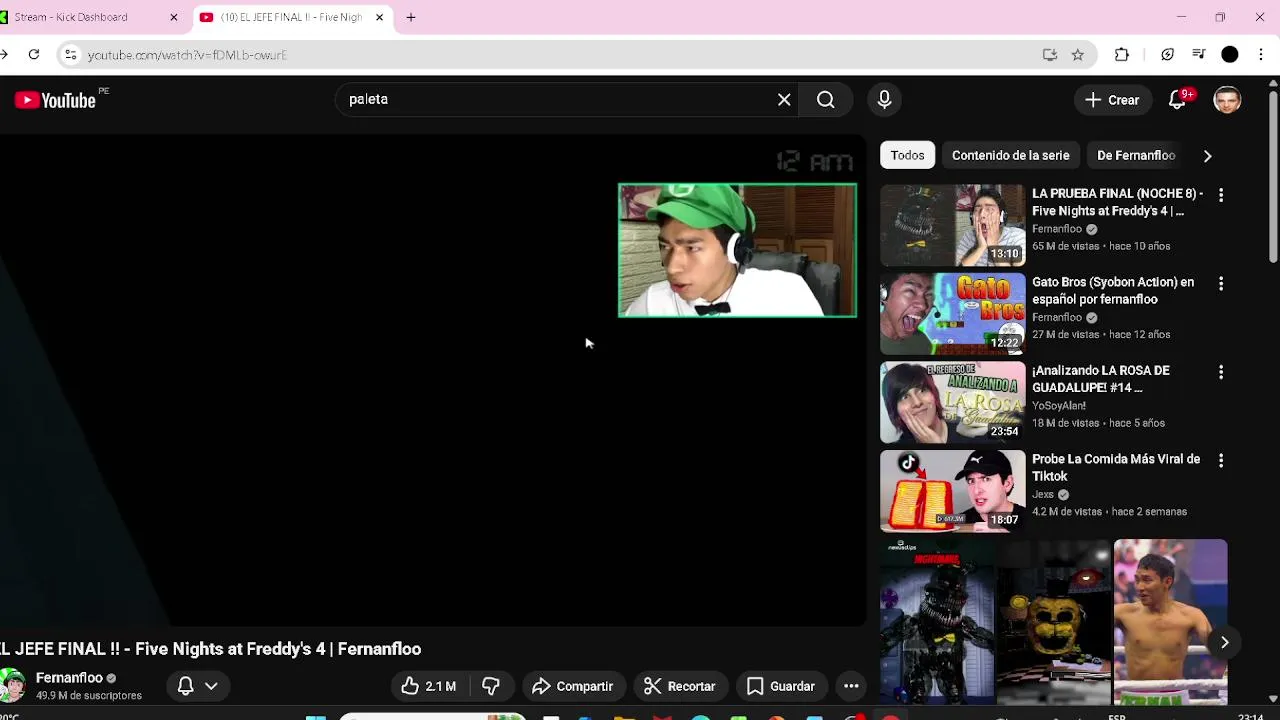Save the video with Guardar
1280x720 pixels.
click(782, 686)
